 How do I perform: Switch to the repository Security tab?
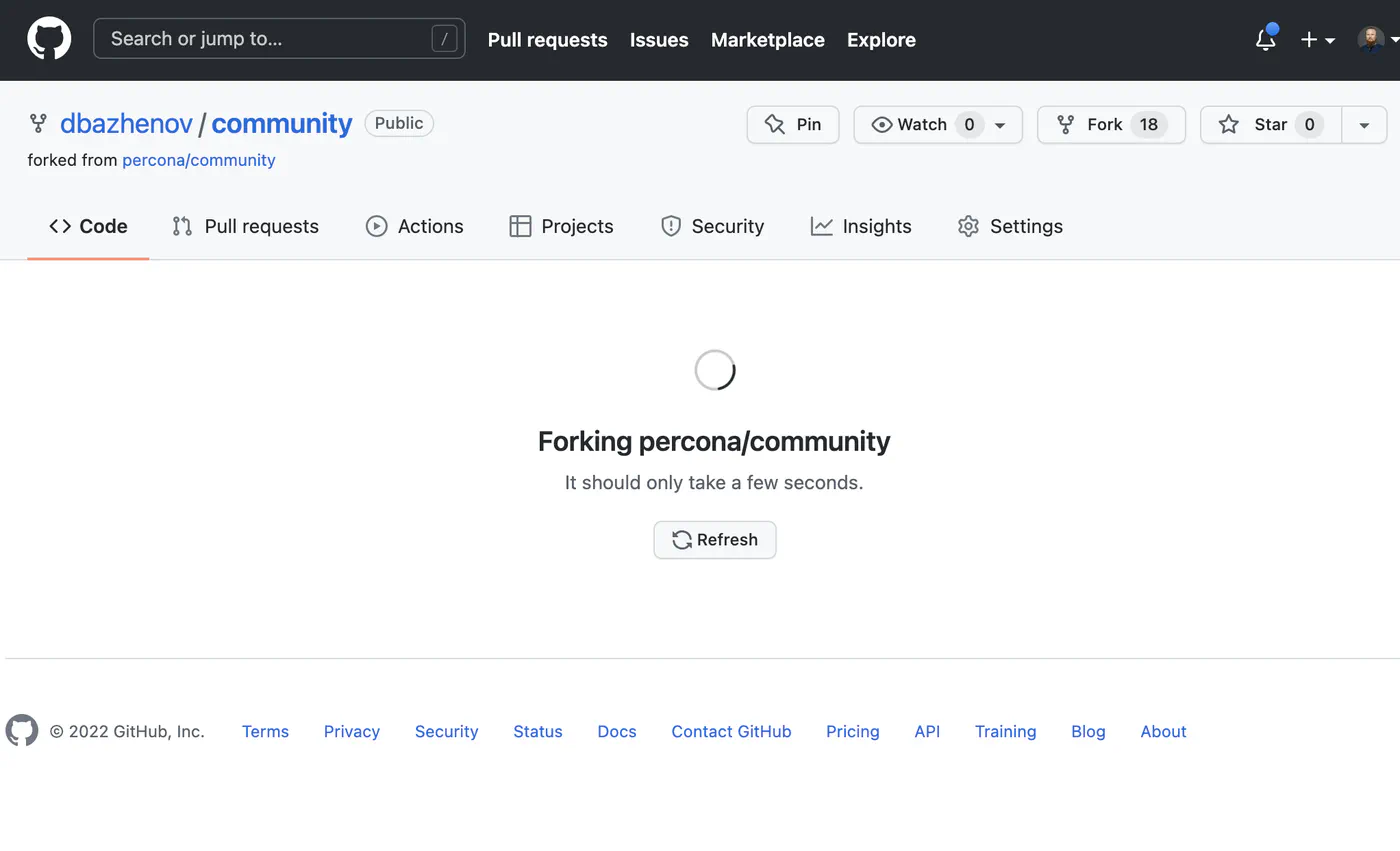712,226
